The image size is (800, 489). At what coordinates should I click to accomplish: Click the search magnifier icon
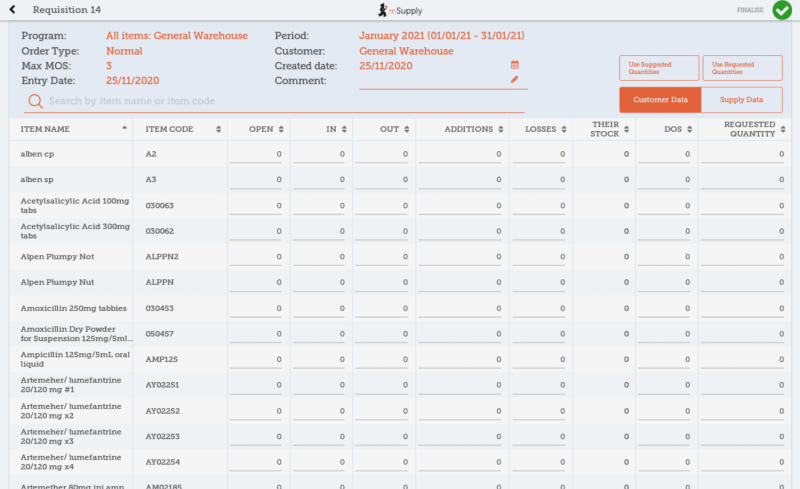(35, 101)
